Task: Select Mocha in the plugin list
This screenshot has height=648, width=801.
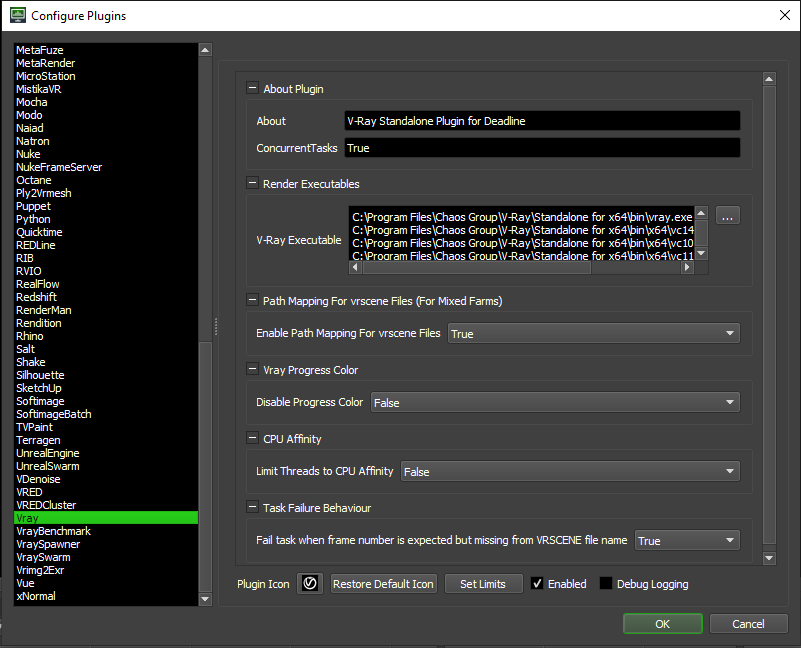Action: 106,102
